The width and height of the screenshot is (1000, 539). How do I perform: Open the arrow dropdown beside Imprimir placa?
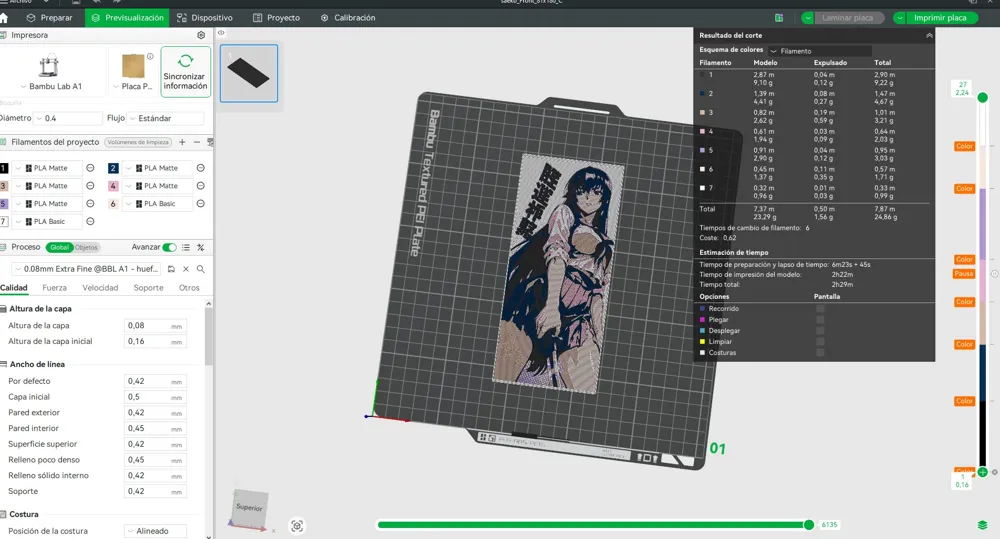coord(899,18)
